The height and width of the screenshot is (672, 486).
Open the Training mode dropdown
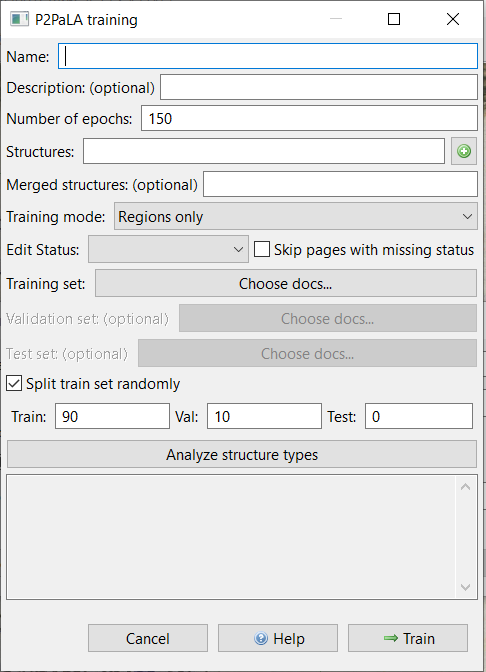click(296, 216)
